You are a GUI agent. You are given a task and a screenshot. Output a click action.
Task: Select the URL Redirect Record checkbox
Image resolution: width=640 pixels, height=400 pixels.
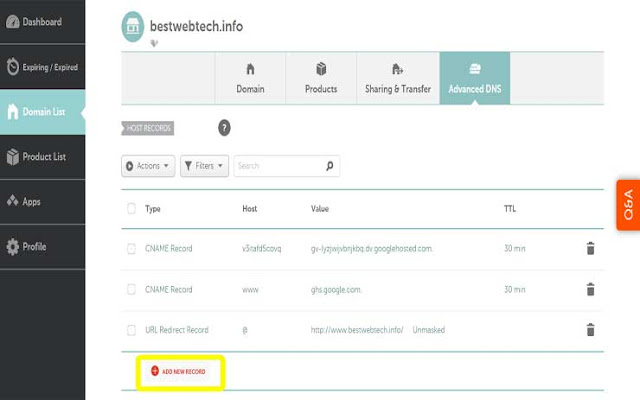click(x=131, y=329)
